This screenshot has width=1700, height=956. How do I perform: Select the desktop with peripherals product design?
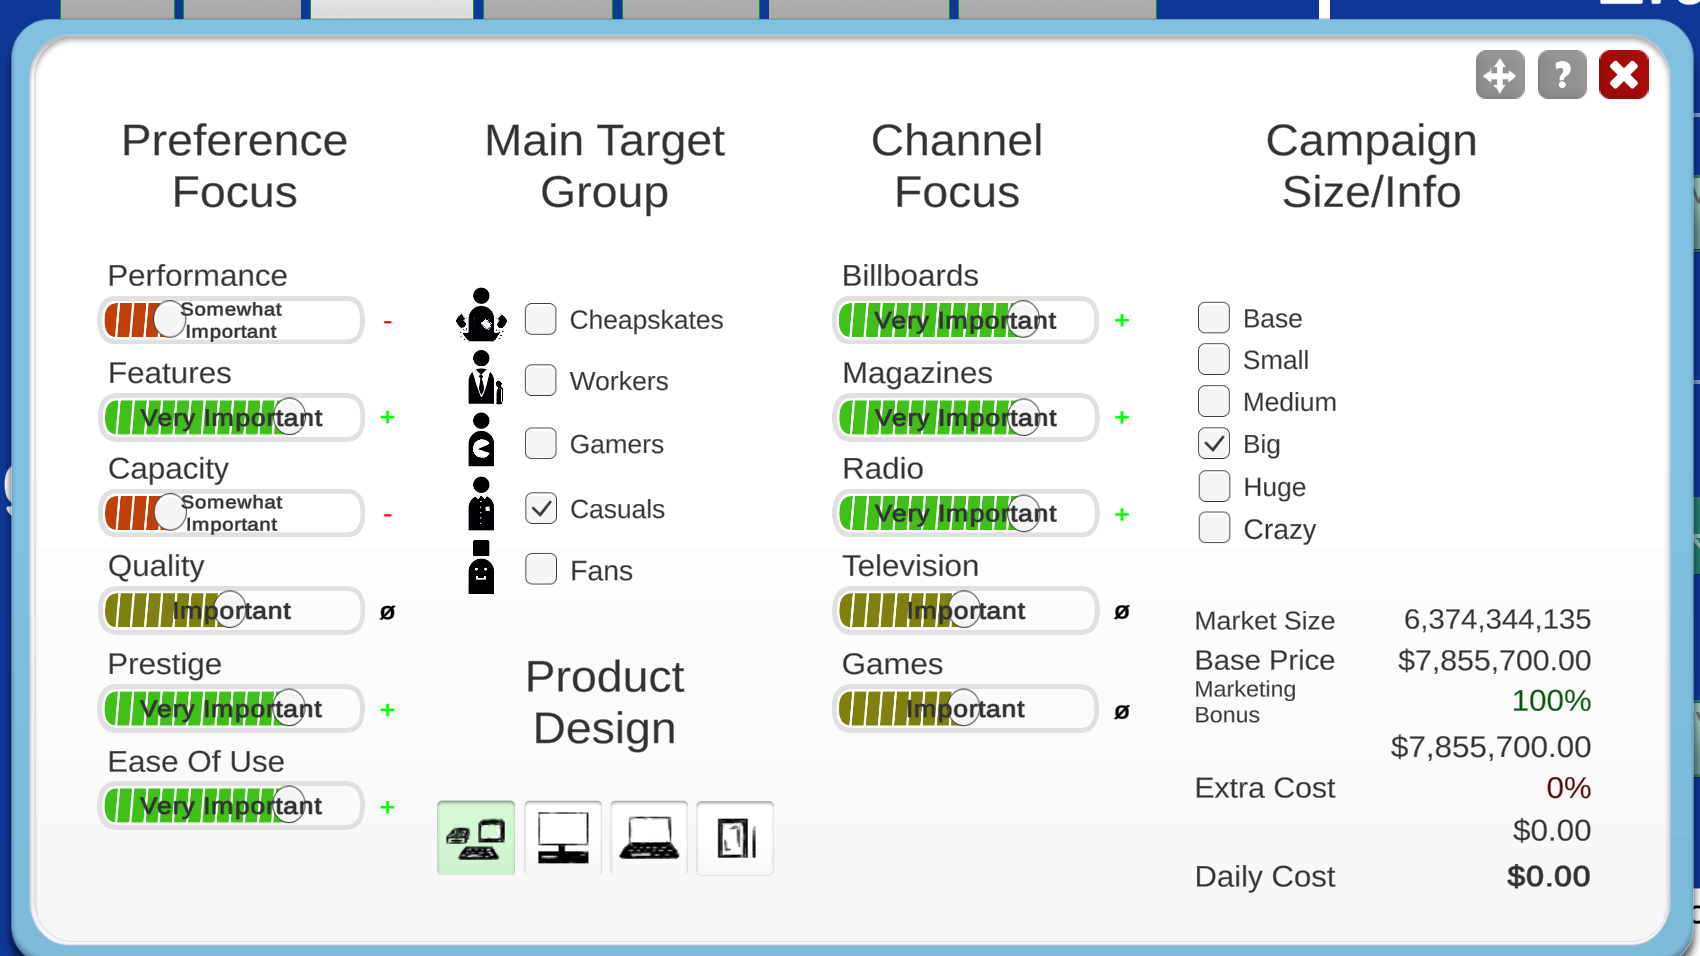[x=476, y=838]
